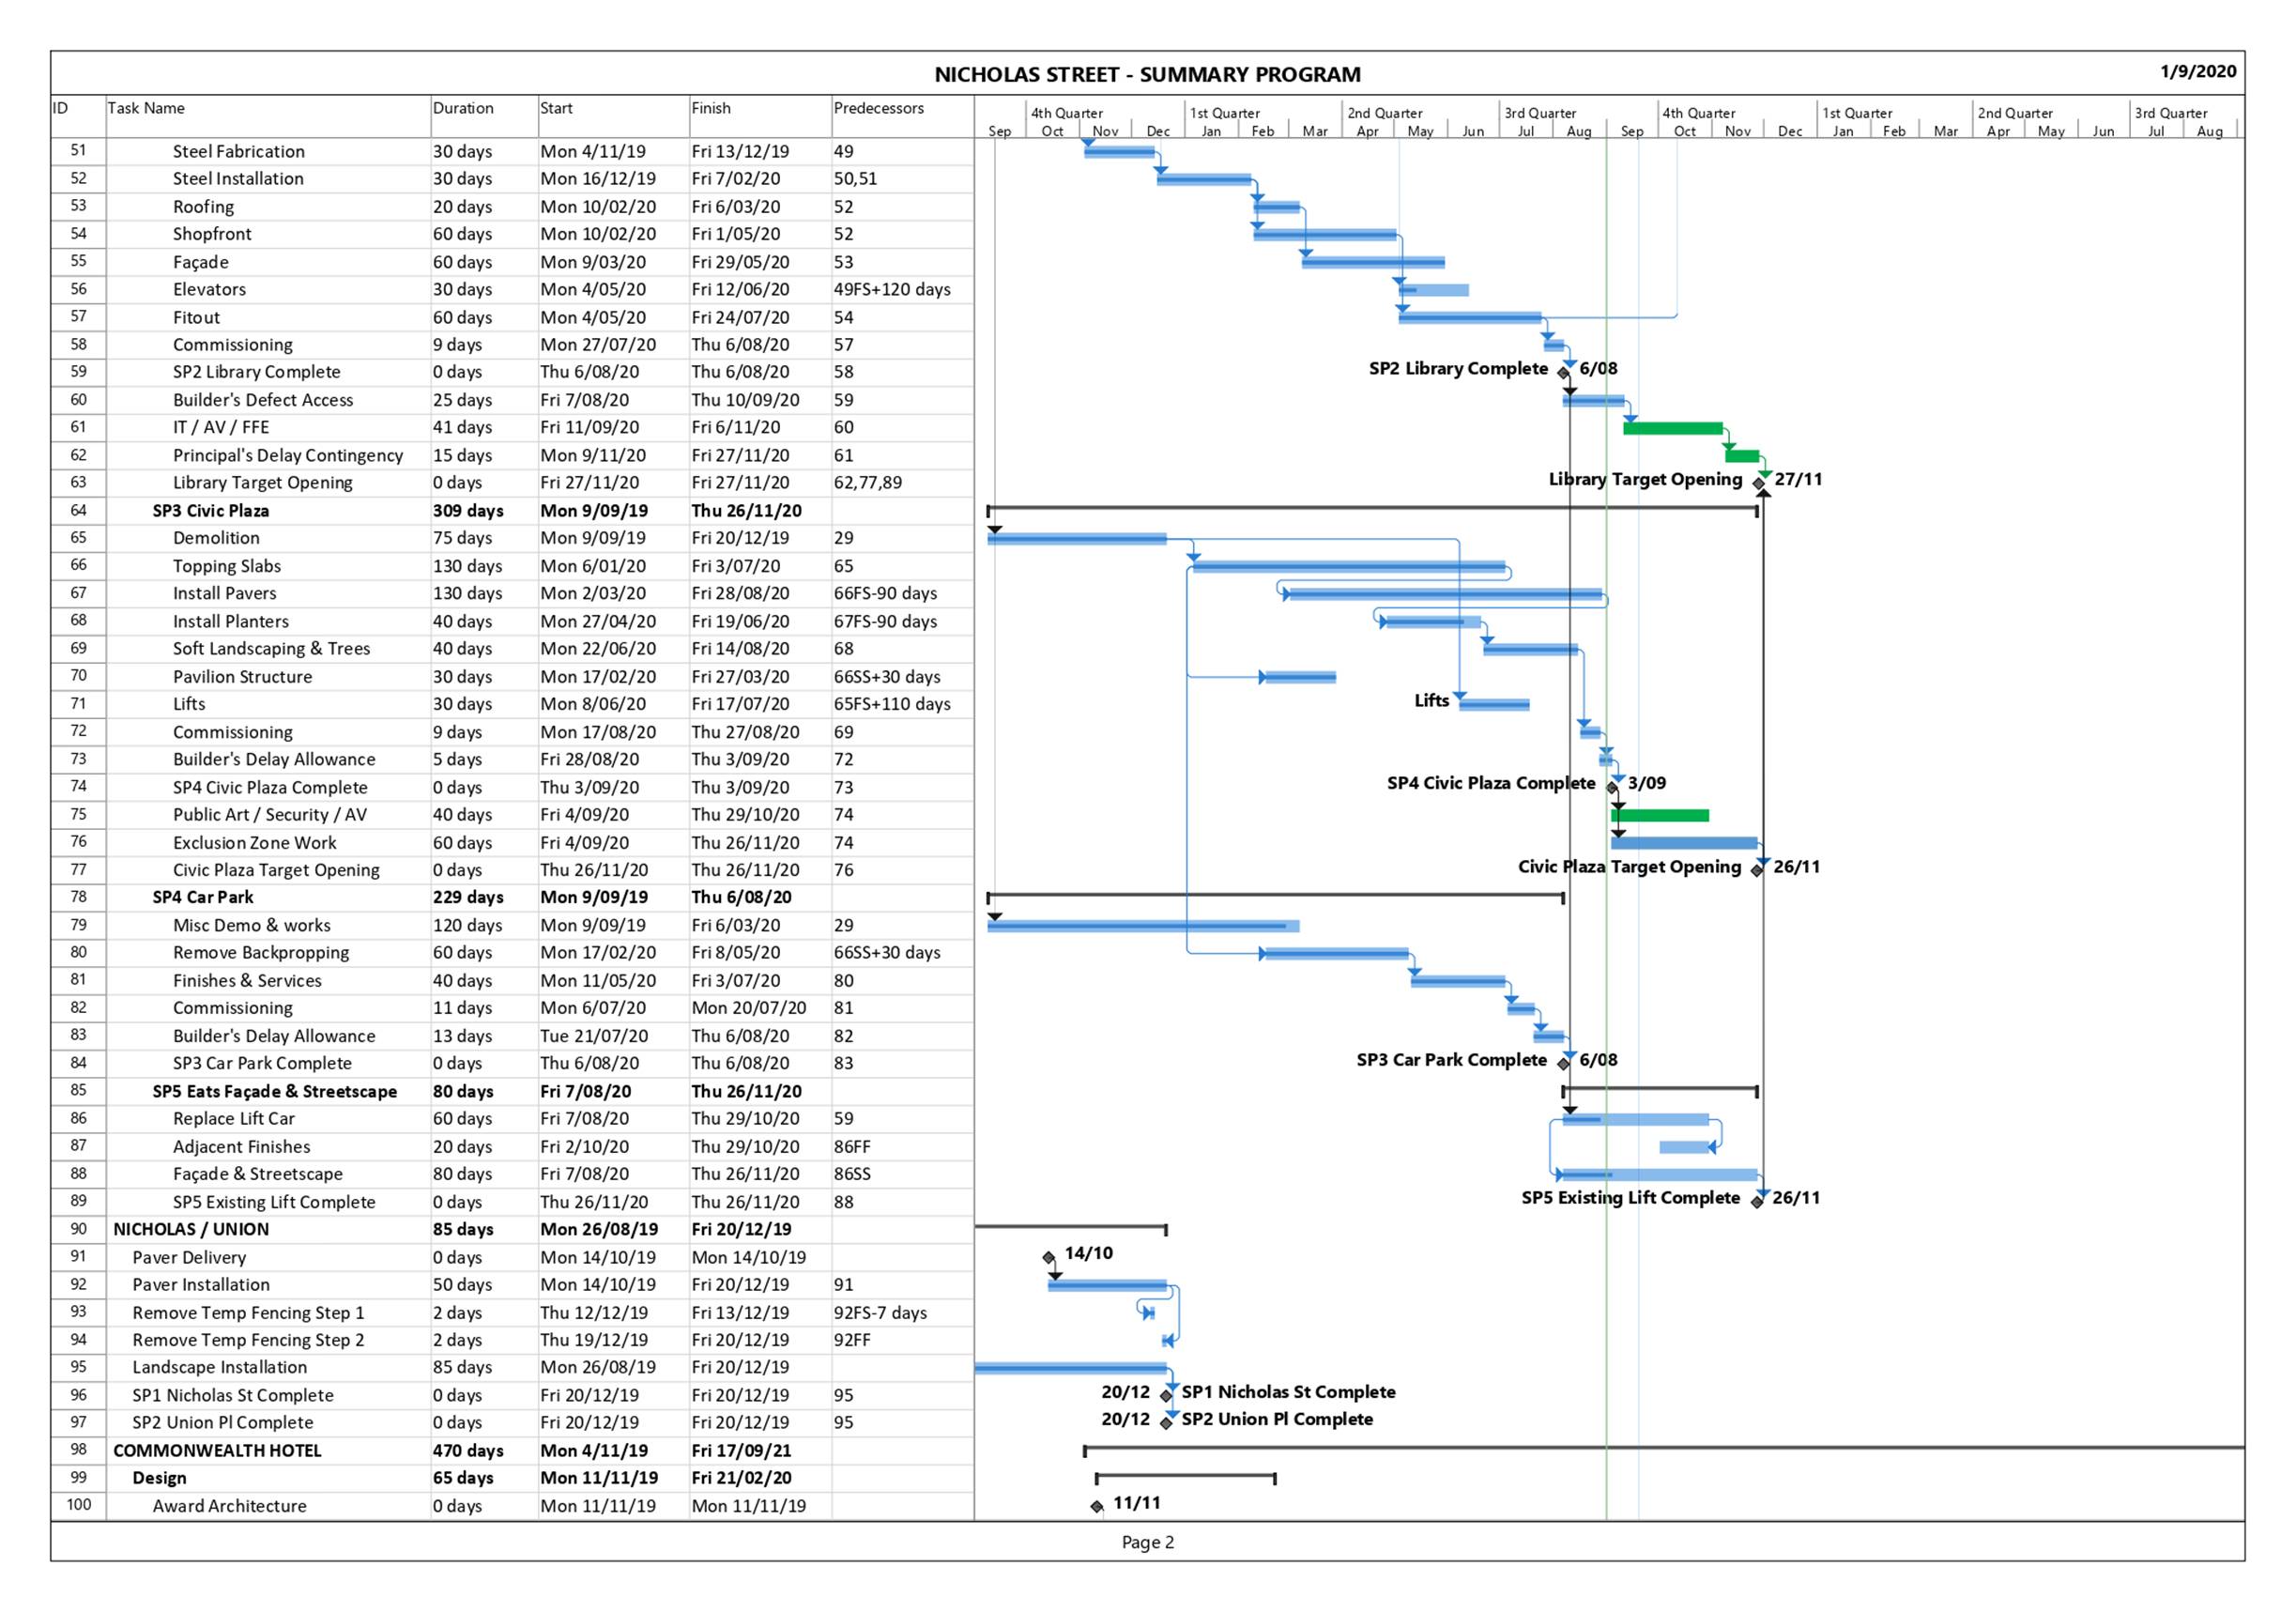This screenshot has width=2296, height=1612.
Task: Click the Landscape Installation task
Action: 220,1368
